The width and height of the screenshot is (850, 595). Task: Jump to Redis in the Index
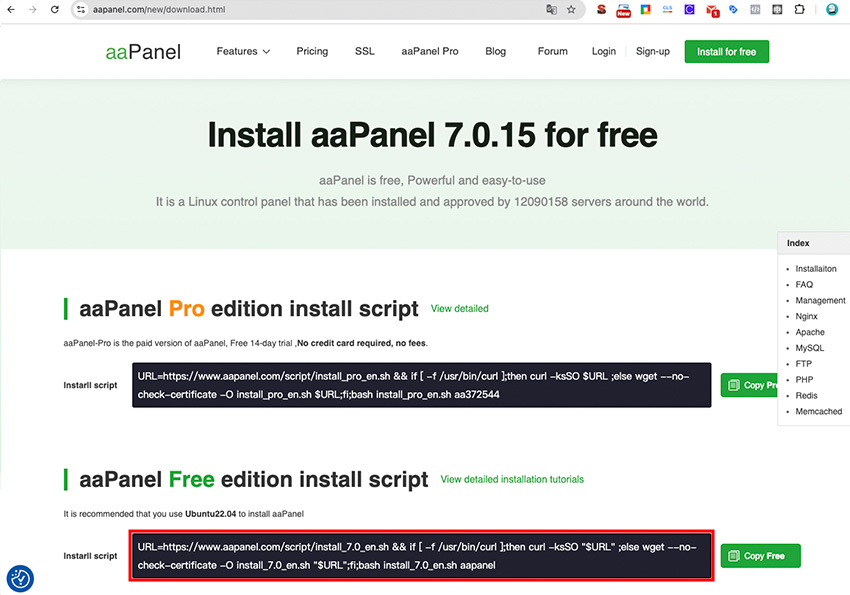tap(806, 396)
